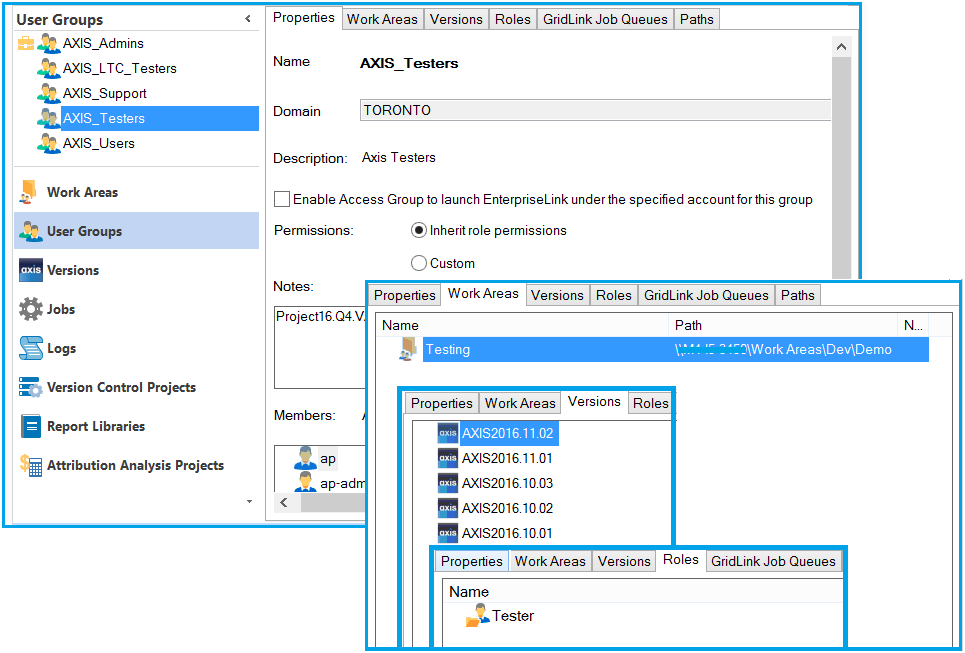The height and width of the screenshot is (653, 965).
Task: Click the Path column header
Action: [783, 326]
